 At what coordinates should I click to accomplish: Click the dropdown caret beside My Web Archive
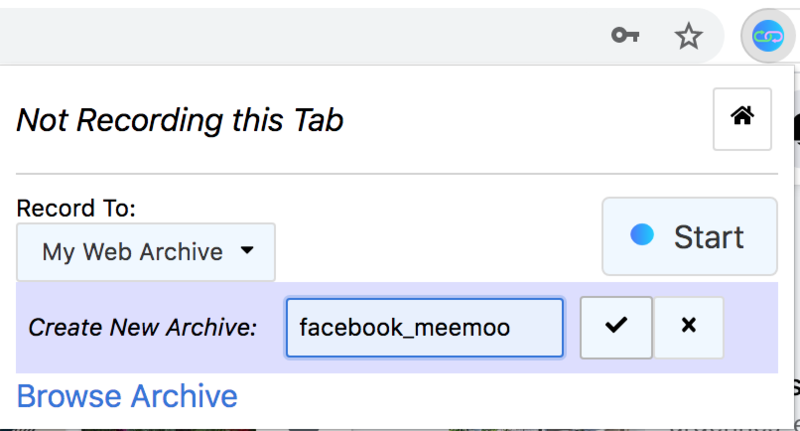(x=247, y=251)
